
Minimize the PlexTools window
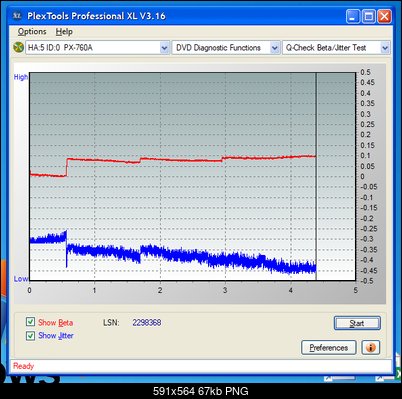[353, 16]
